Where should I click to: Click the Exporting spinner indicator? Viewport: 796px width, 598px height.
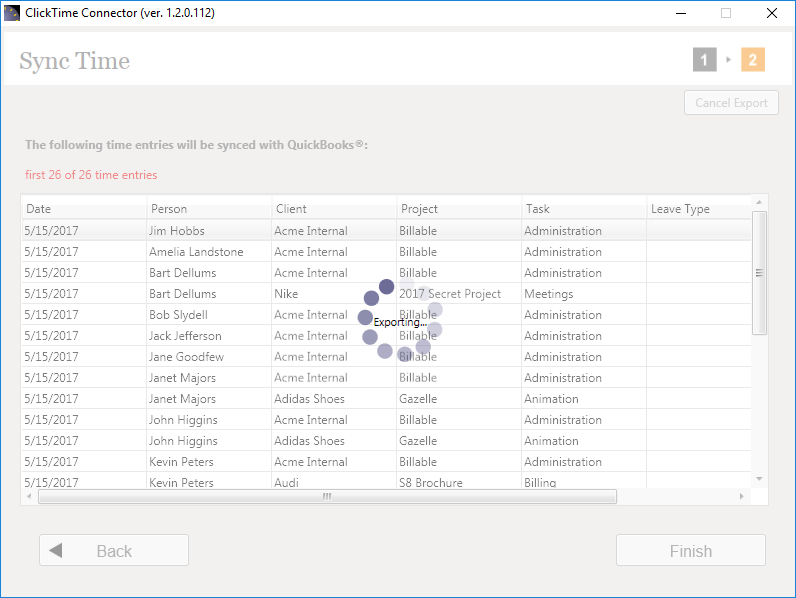(x=400, y=320)
